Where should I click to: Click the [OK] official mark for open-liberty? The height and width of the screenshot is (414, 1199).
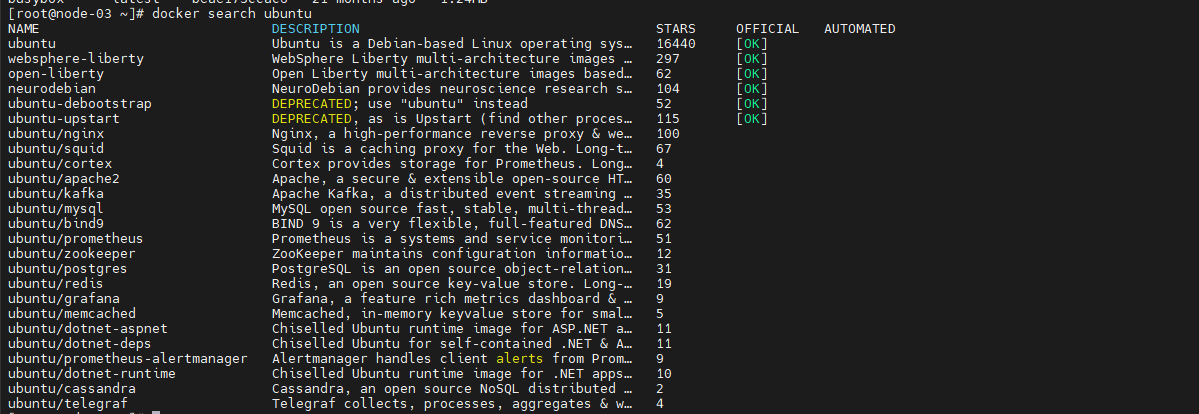coord(752,74)
